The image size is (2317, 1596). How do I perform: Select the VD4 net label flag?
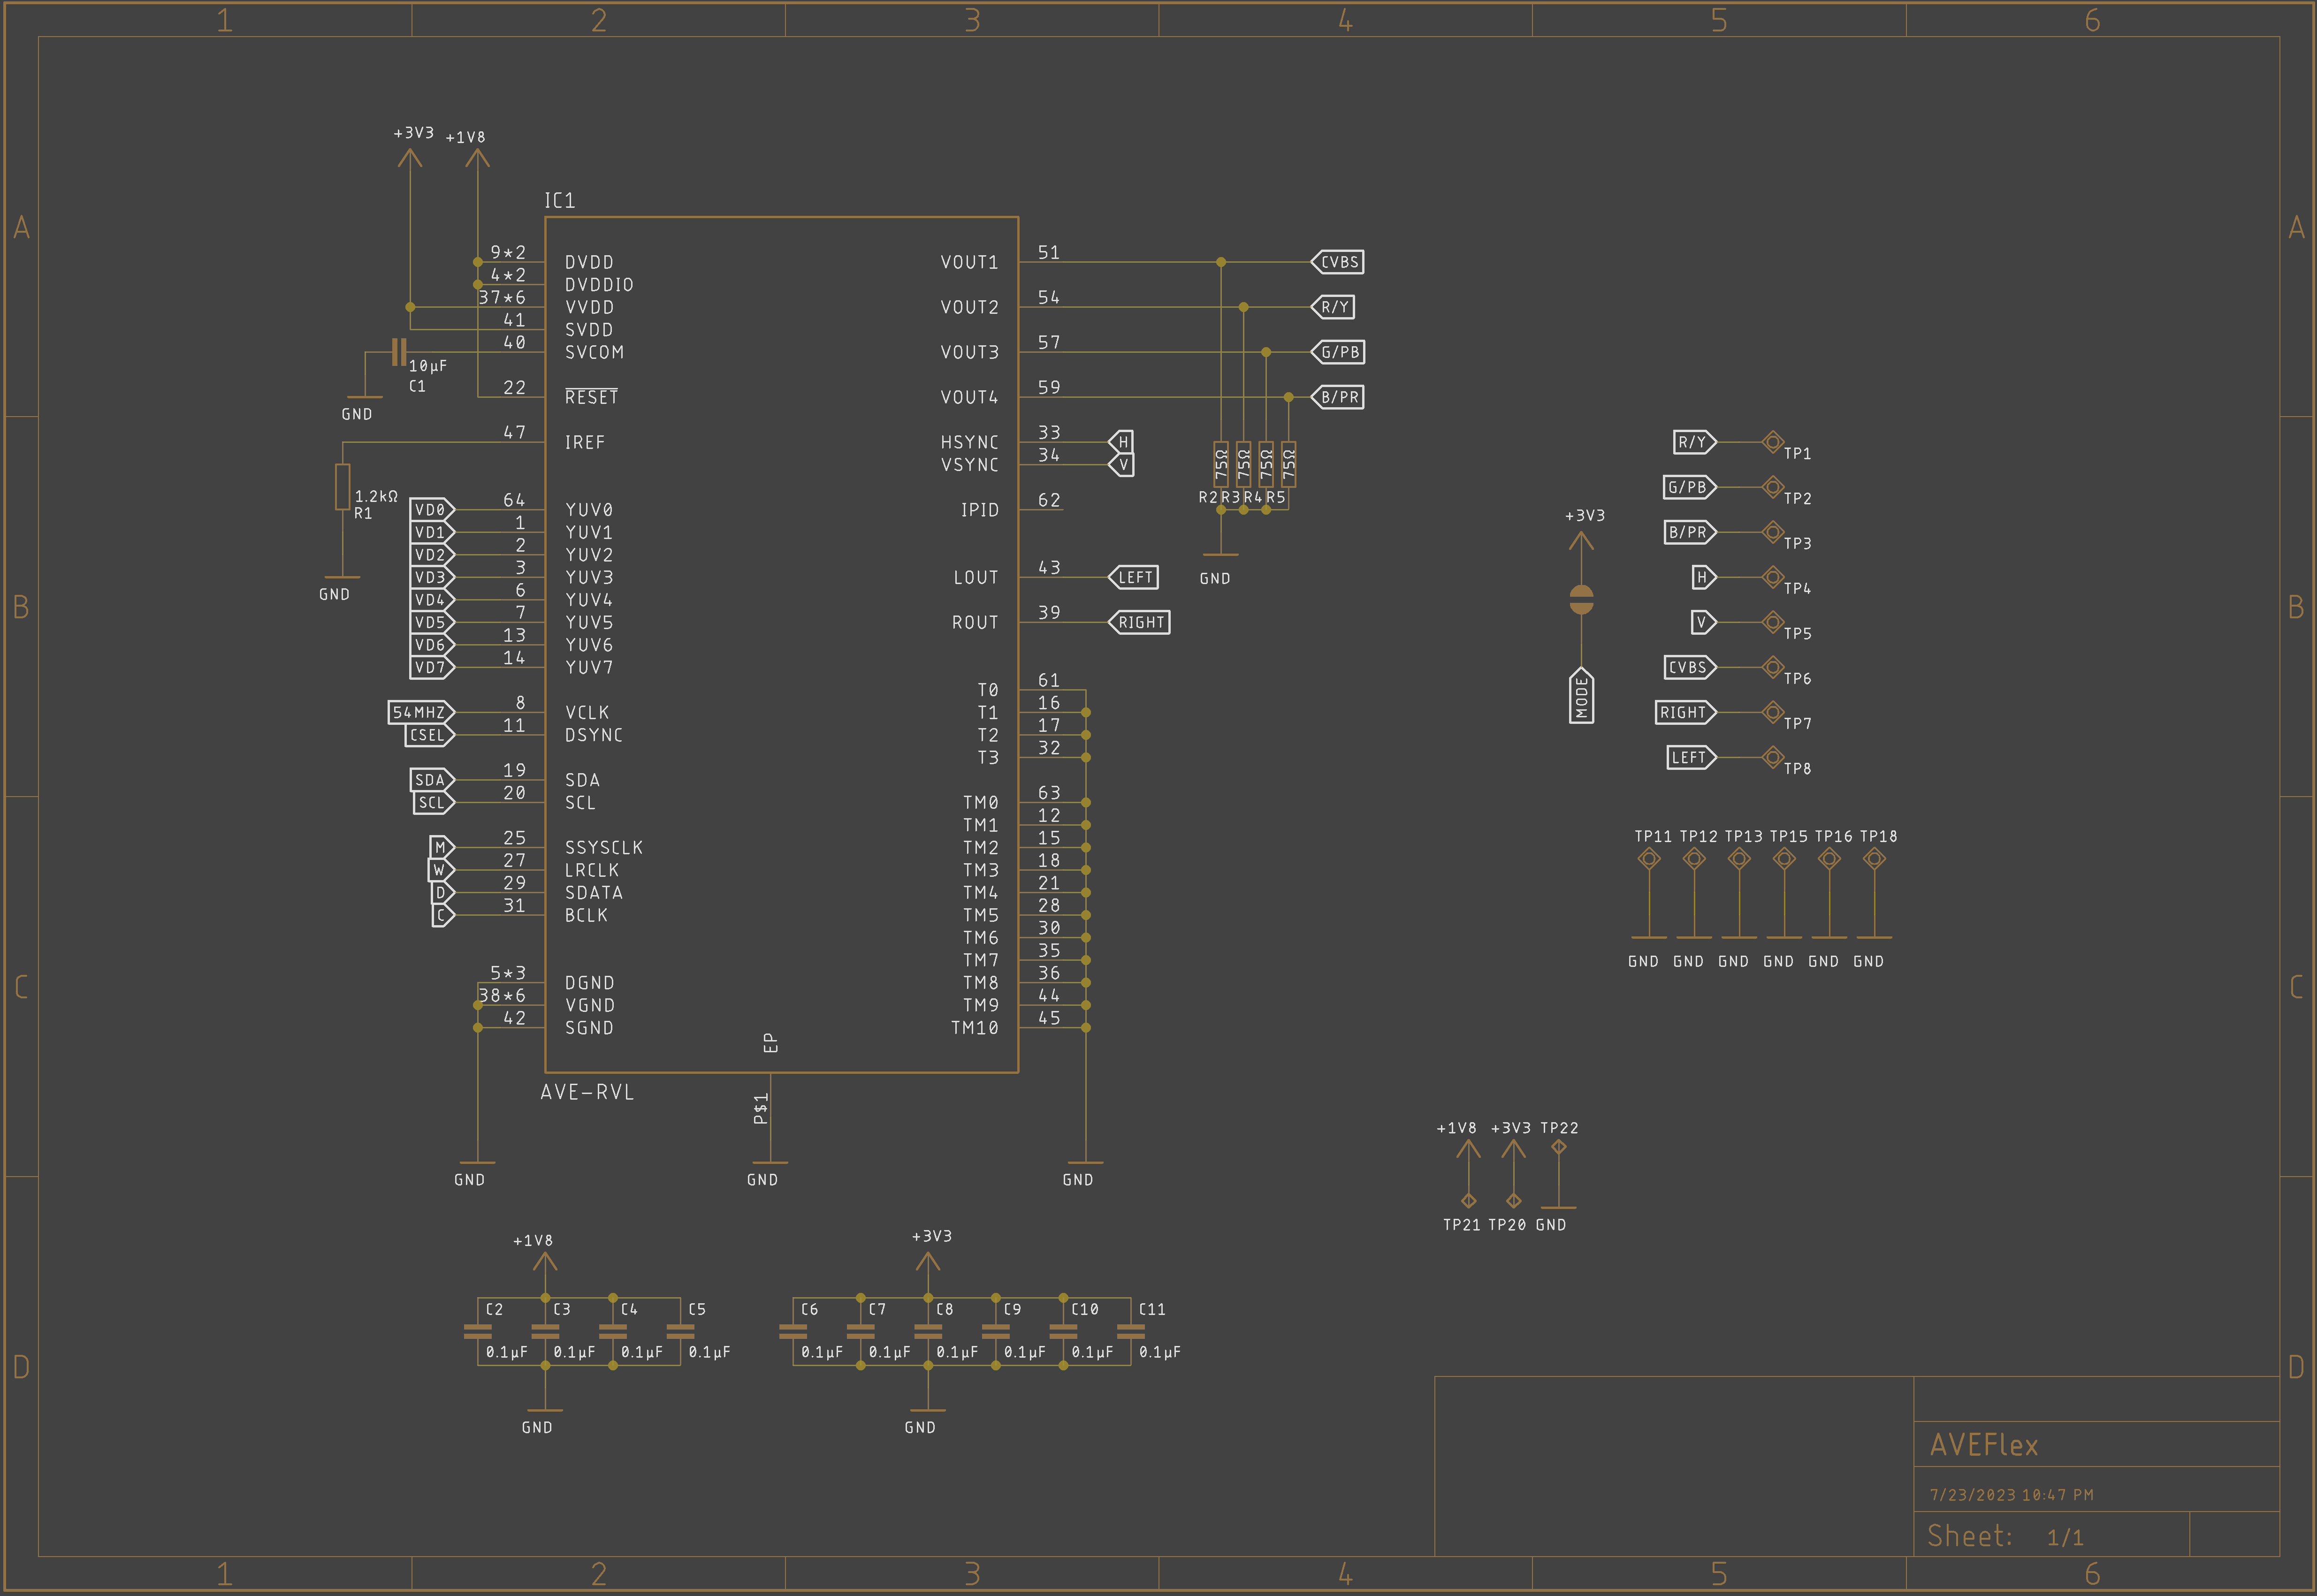point(433,600)
